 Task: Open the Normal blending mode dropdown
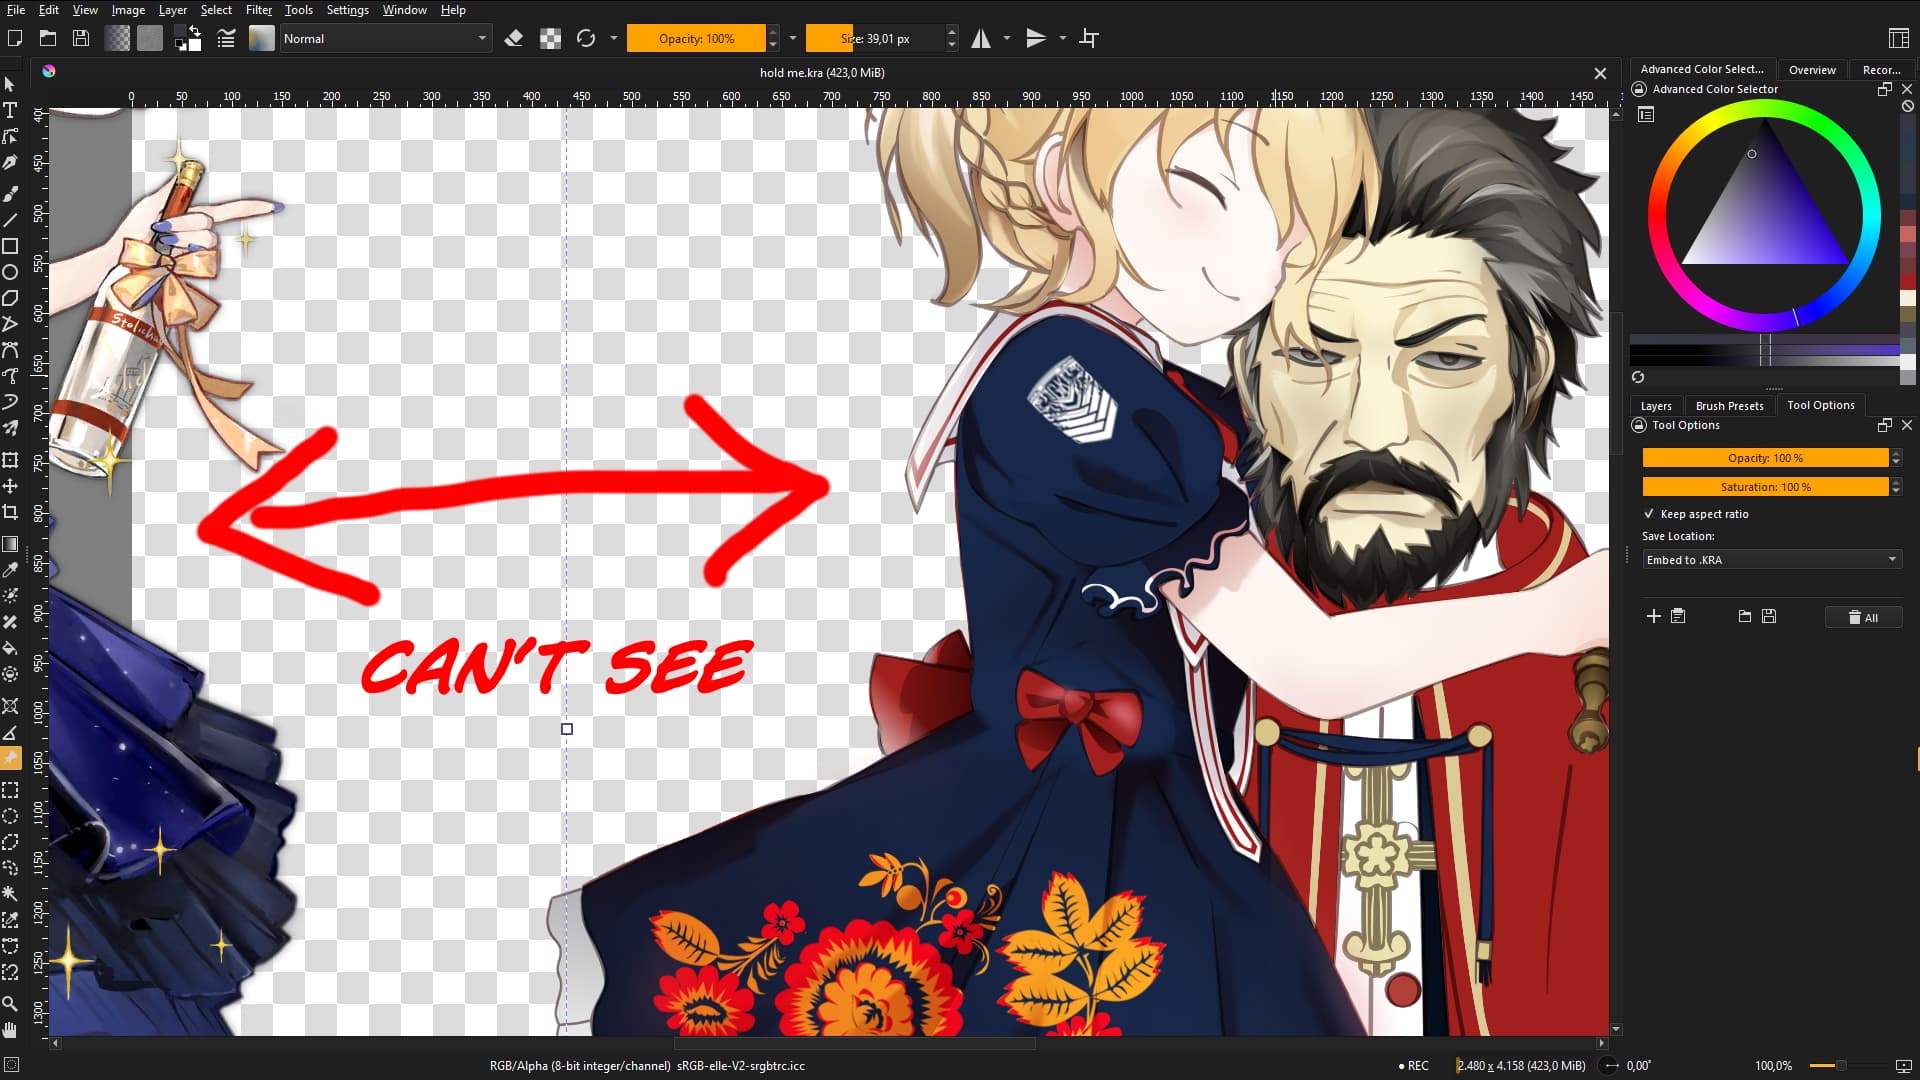(384, 39)
